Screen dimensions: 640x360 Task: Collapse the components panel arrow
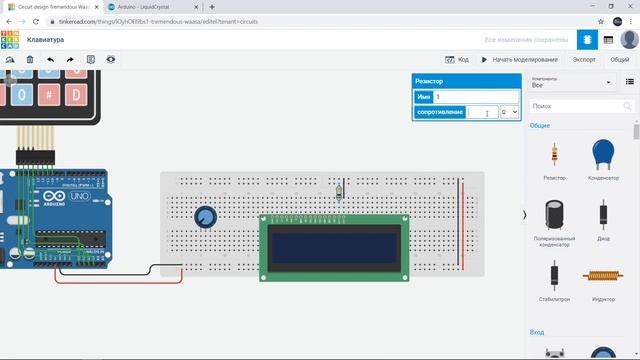524,215
